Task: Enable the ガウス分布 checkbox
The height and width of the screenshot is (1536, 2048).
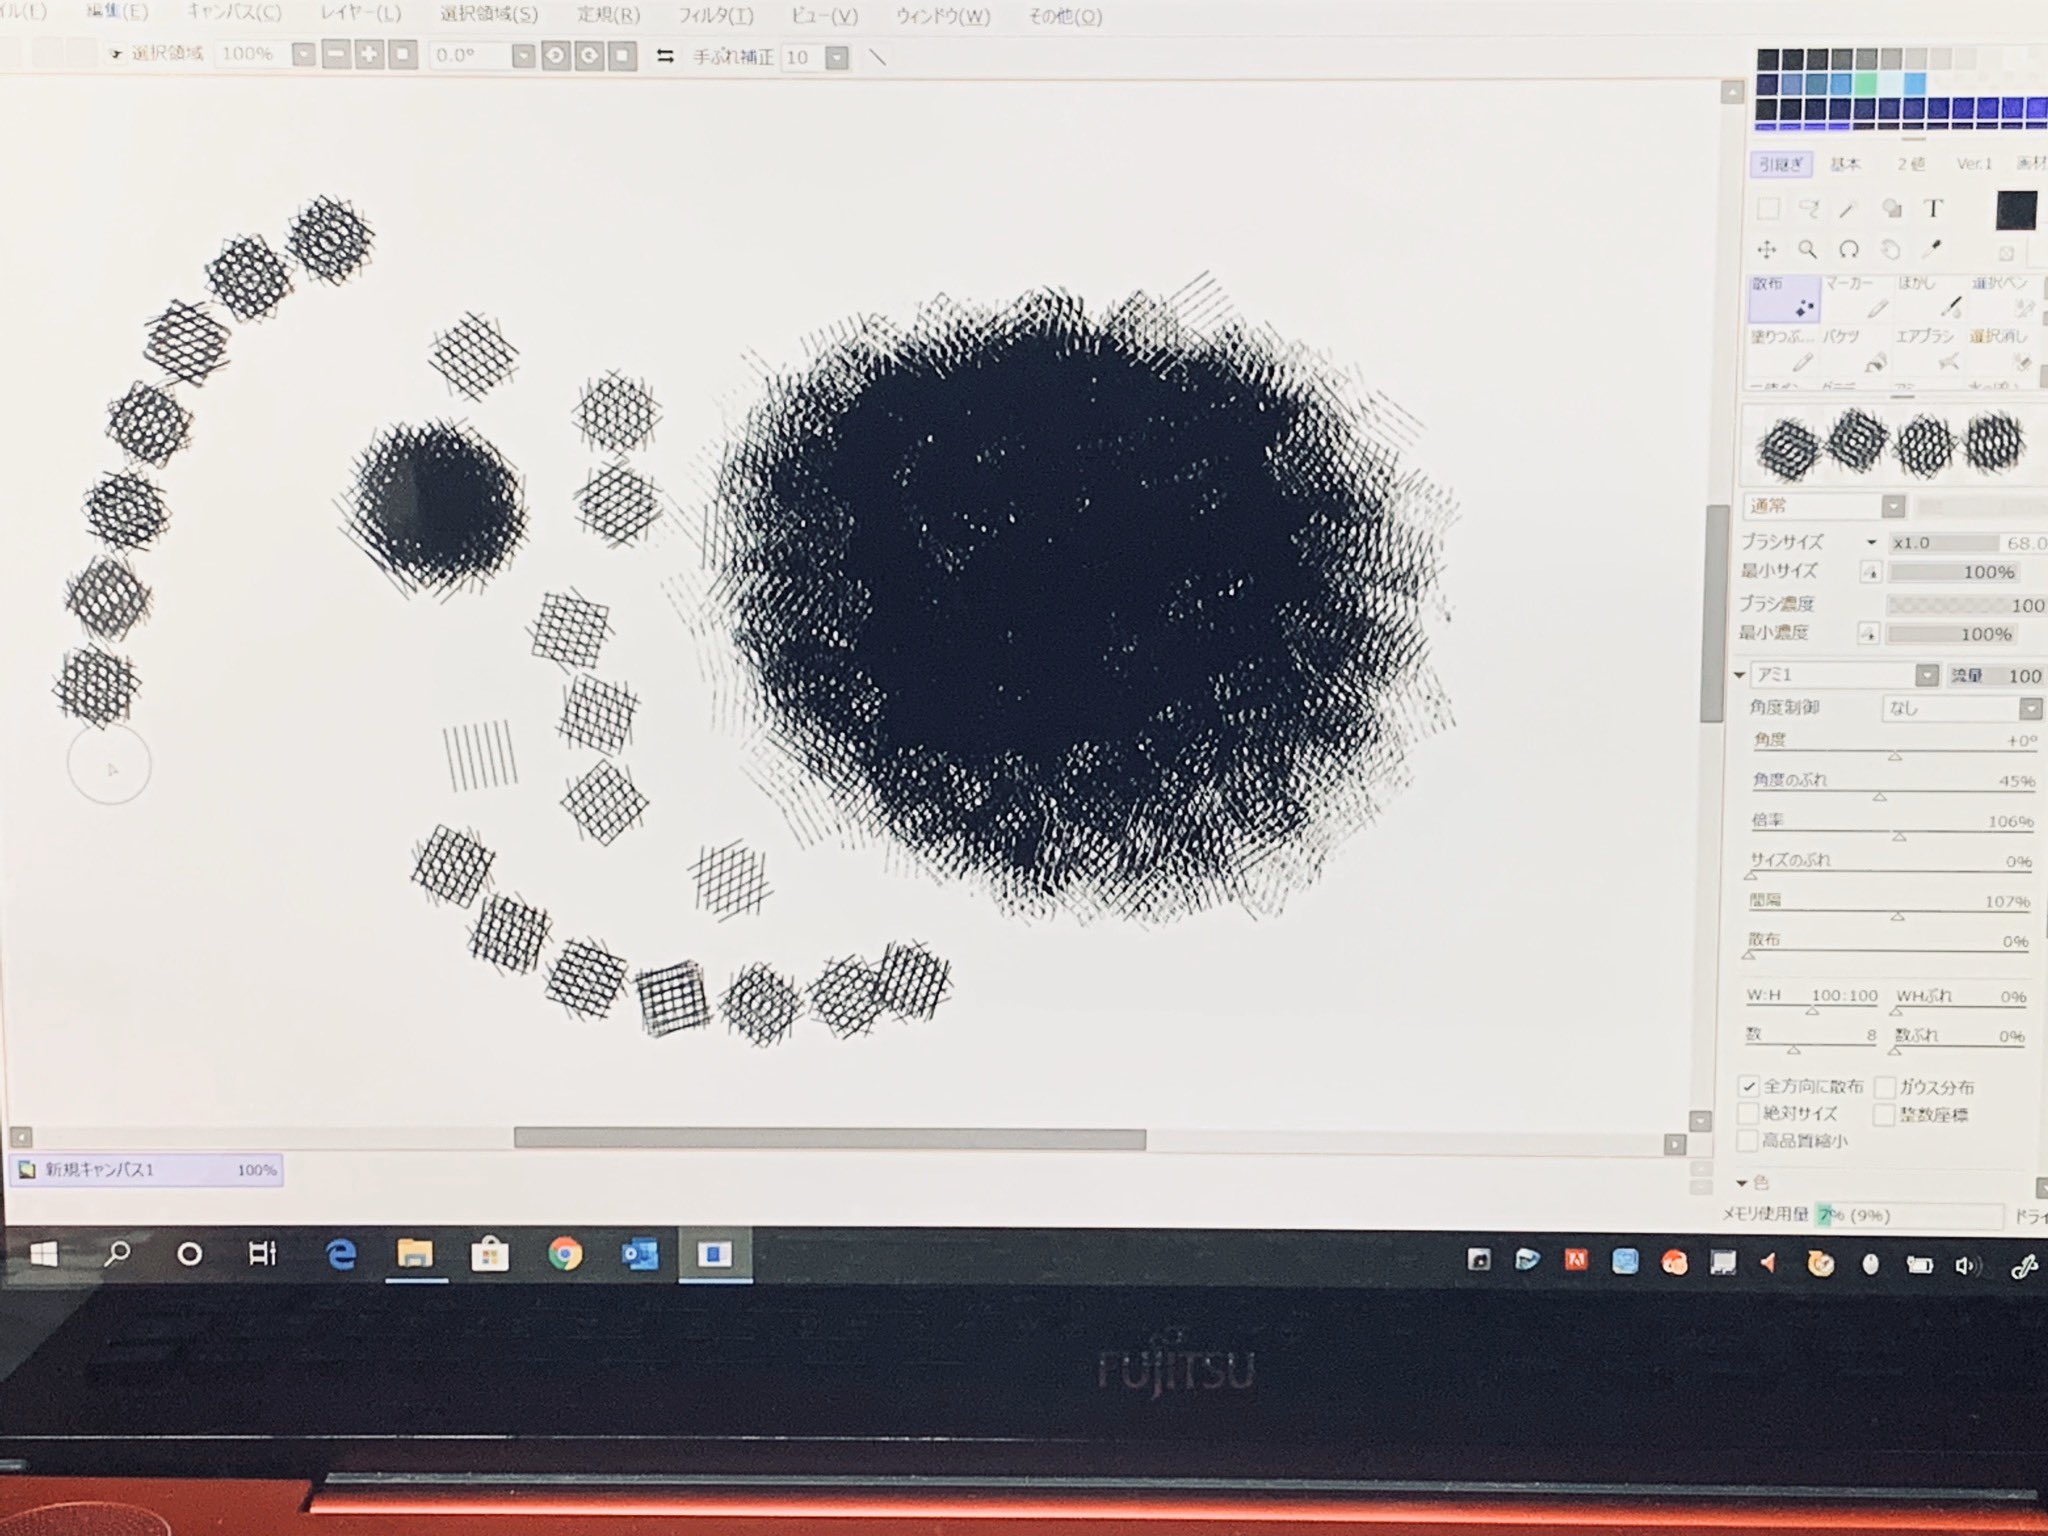Action: click(1885, 1087)
